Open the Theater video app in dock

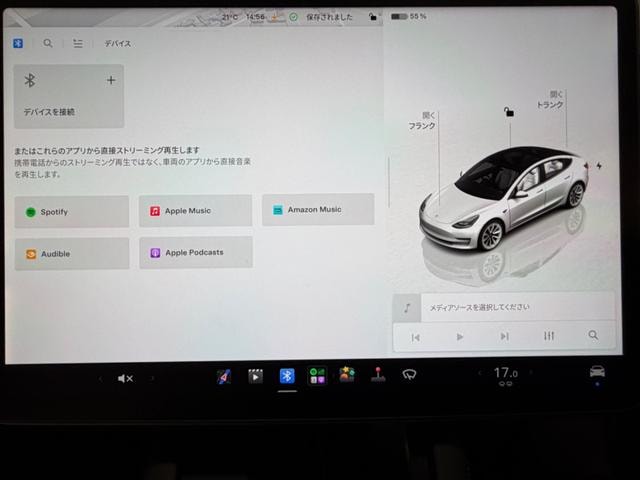[256, 376]
